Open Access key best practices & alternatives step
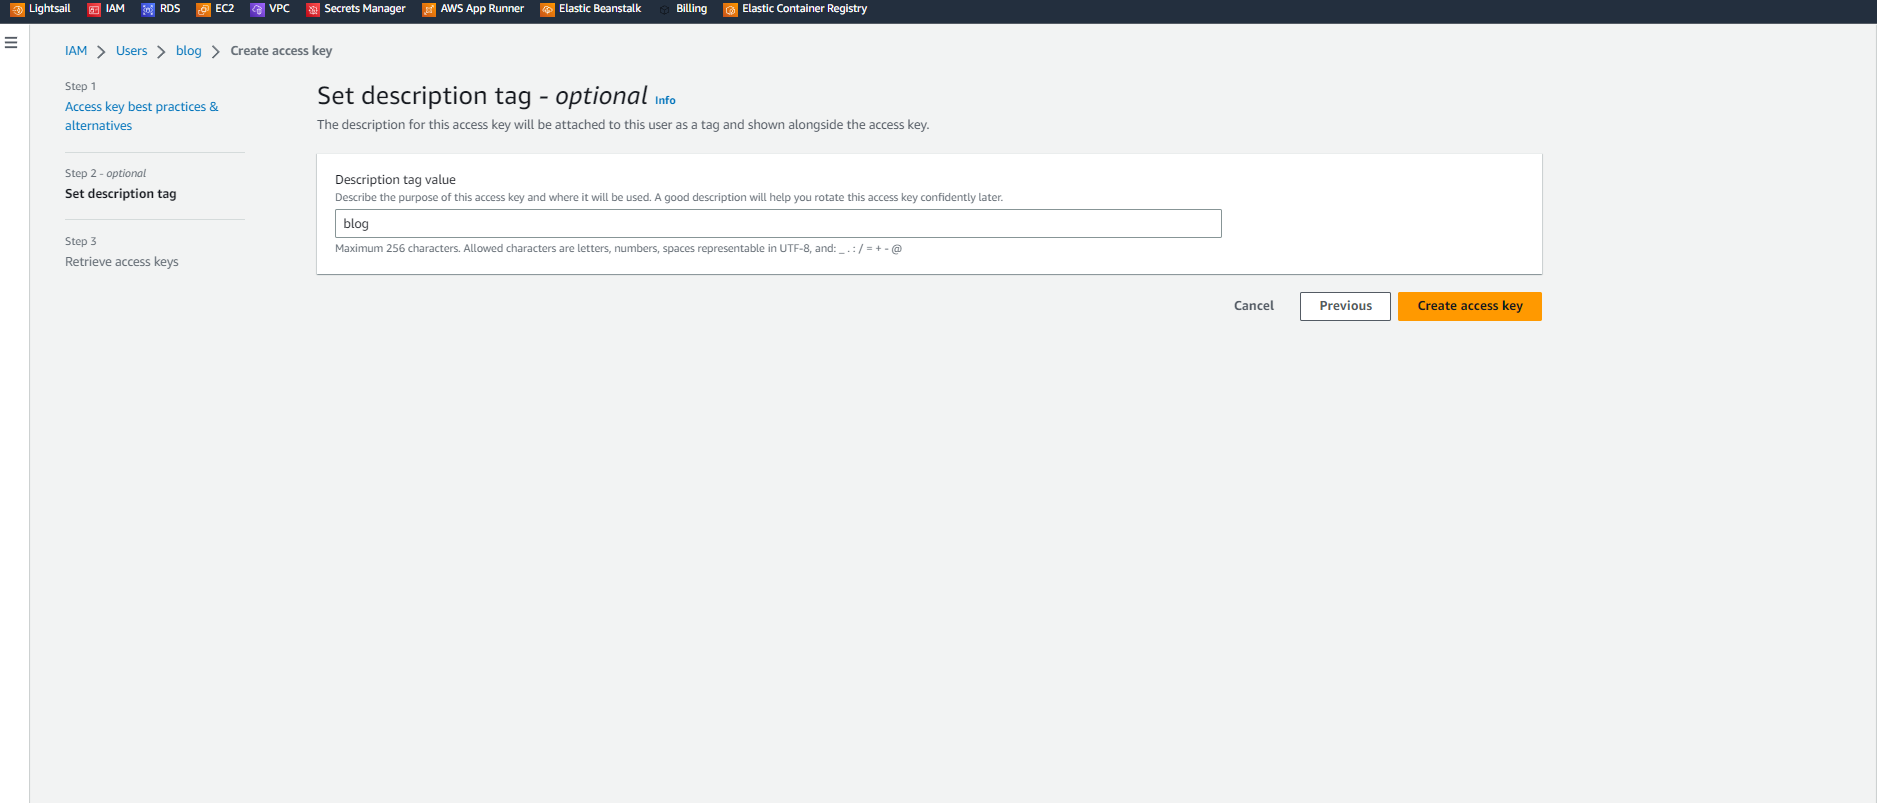This screenshot has height=803, width=1877. (141, 116)
